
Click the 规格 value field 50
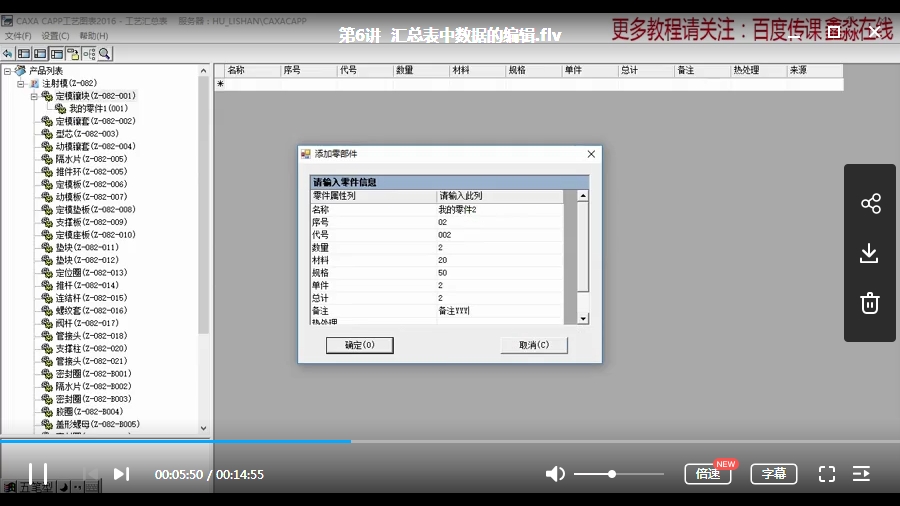499,273
